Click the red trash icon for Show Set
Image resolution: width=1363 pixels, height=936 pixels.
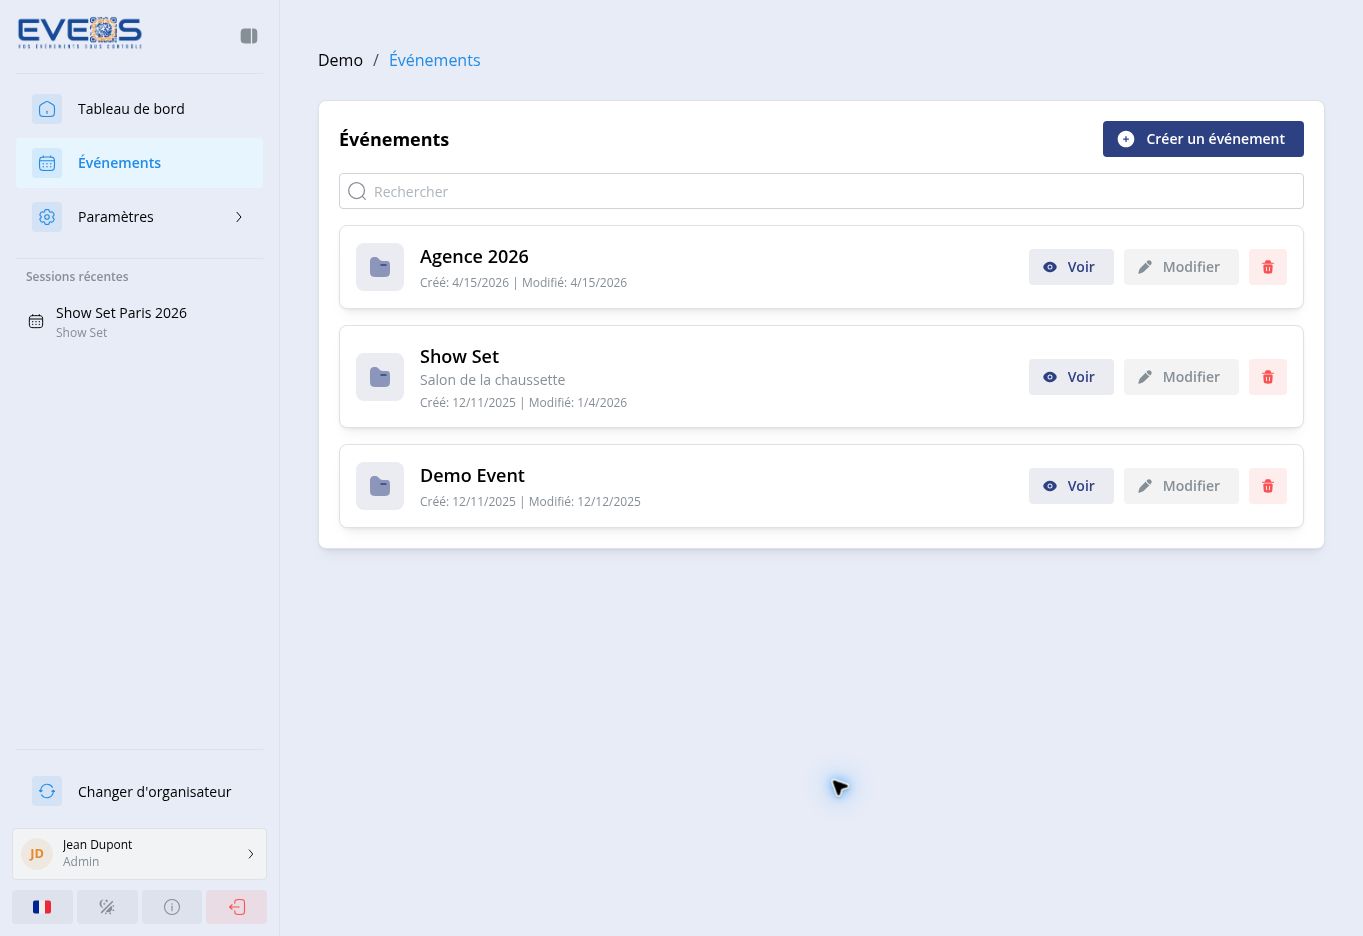point(1267,377)
